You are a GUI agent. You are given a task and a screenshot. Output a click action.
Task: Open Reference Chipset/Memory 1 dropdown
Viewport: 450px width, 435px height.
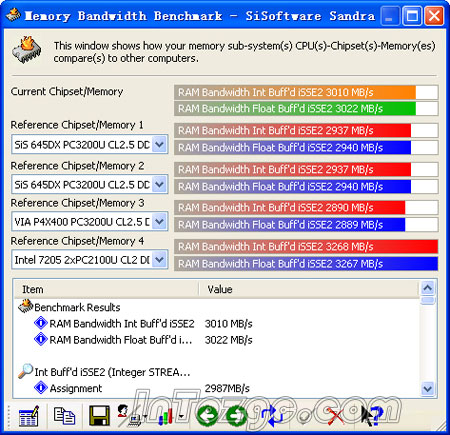click(160, 145)
